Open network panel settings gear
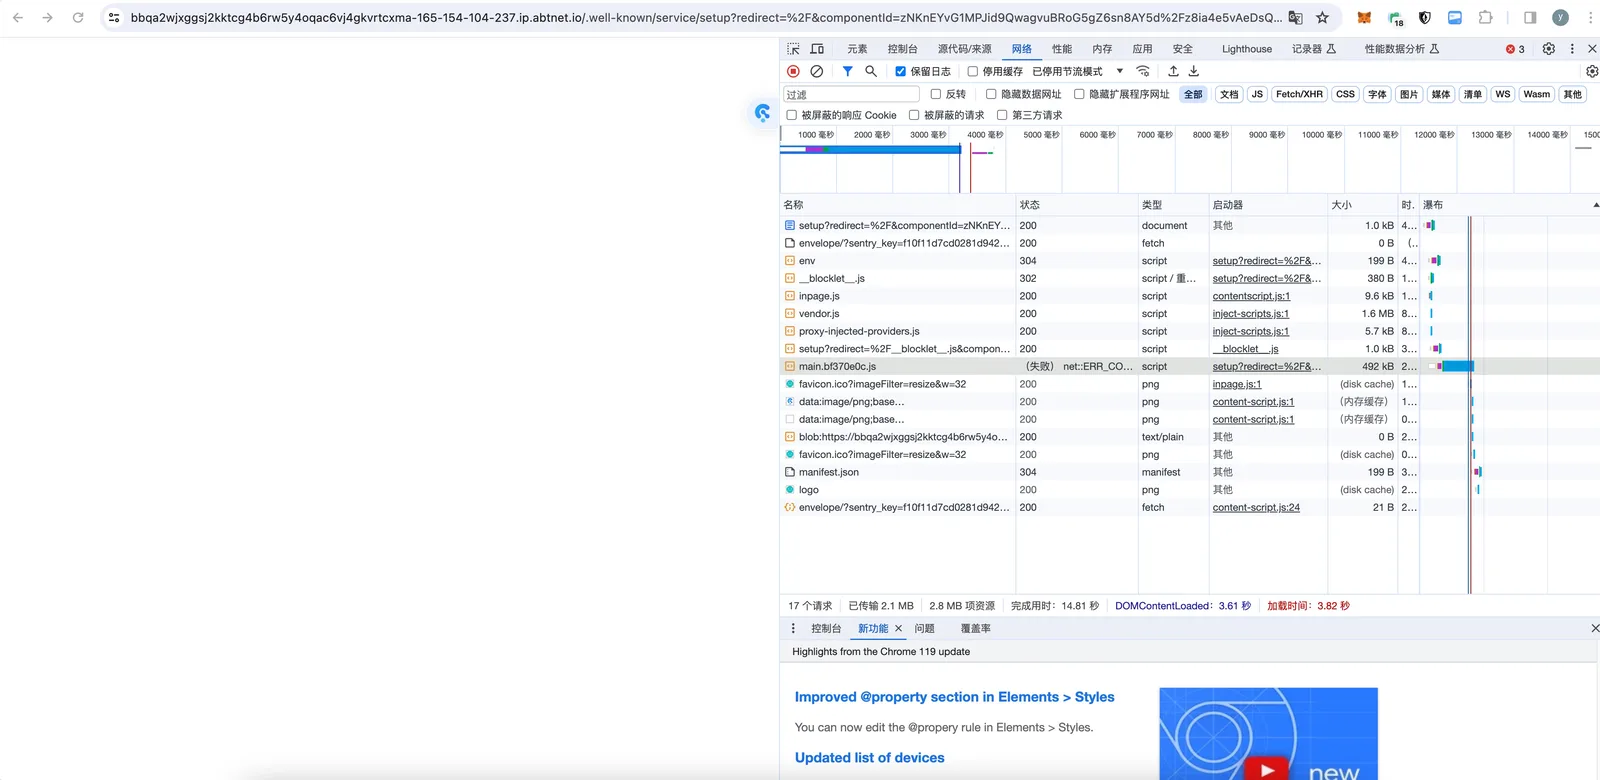This screenshot has height=780, width=1600. [1592, 71]
